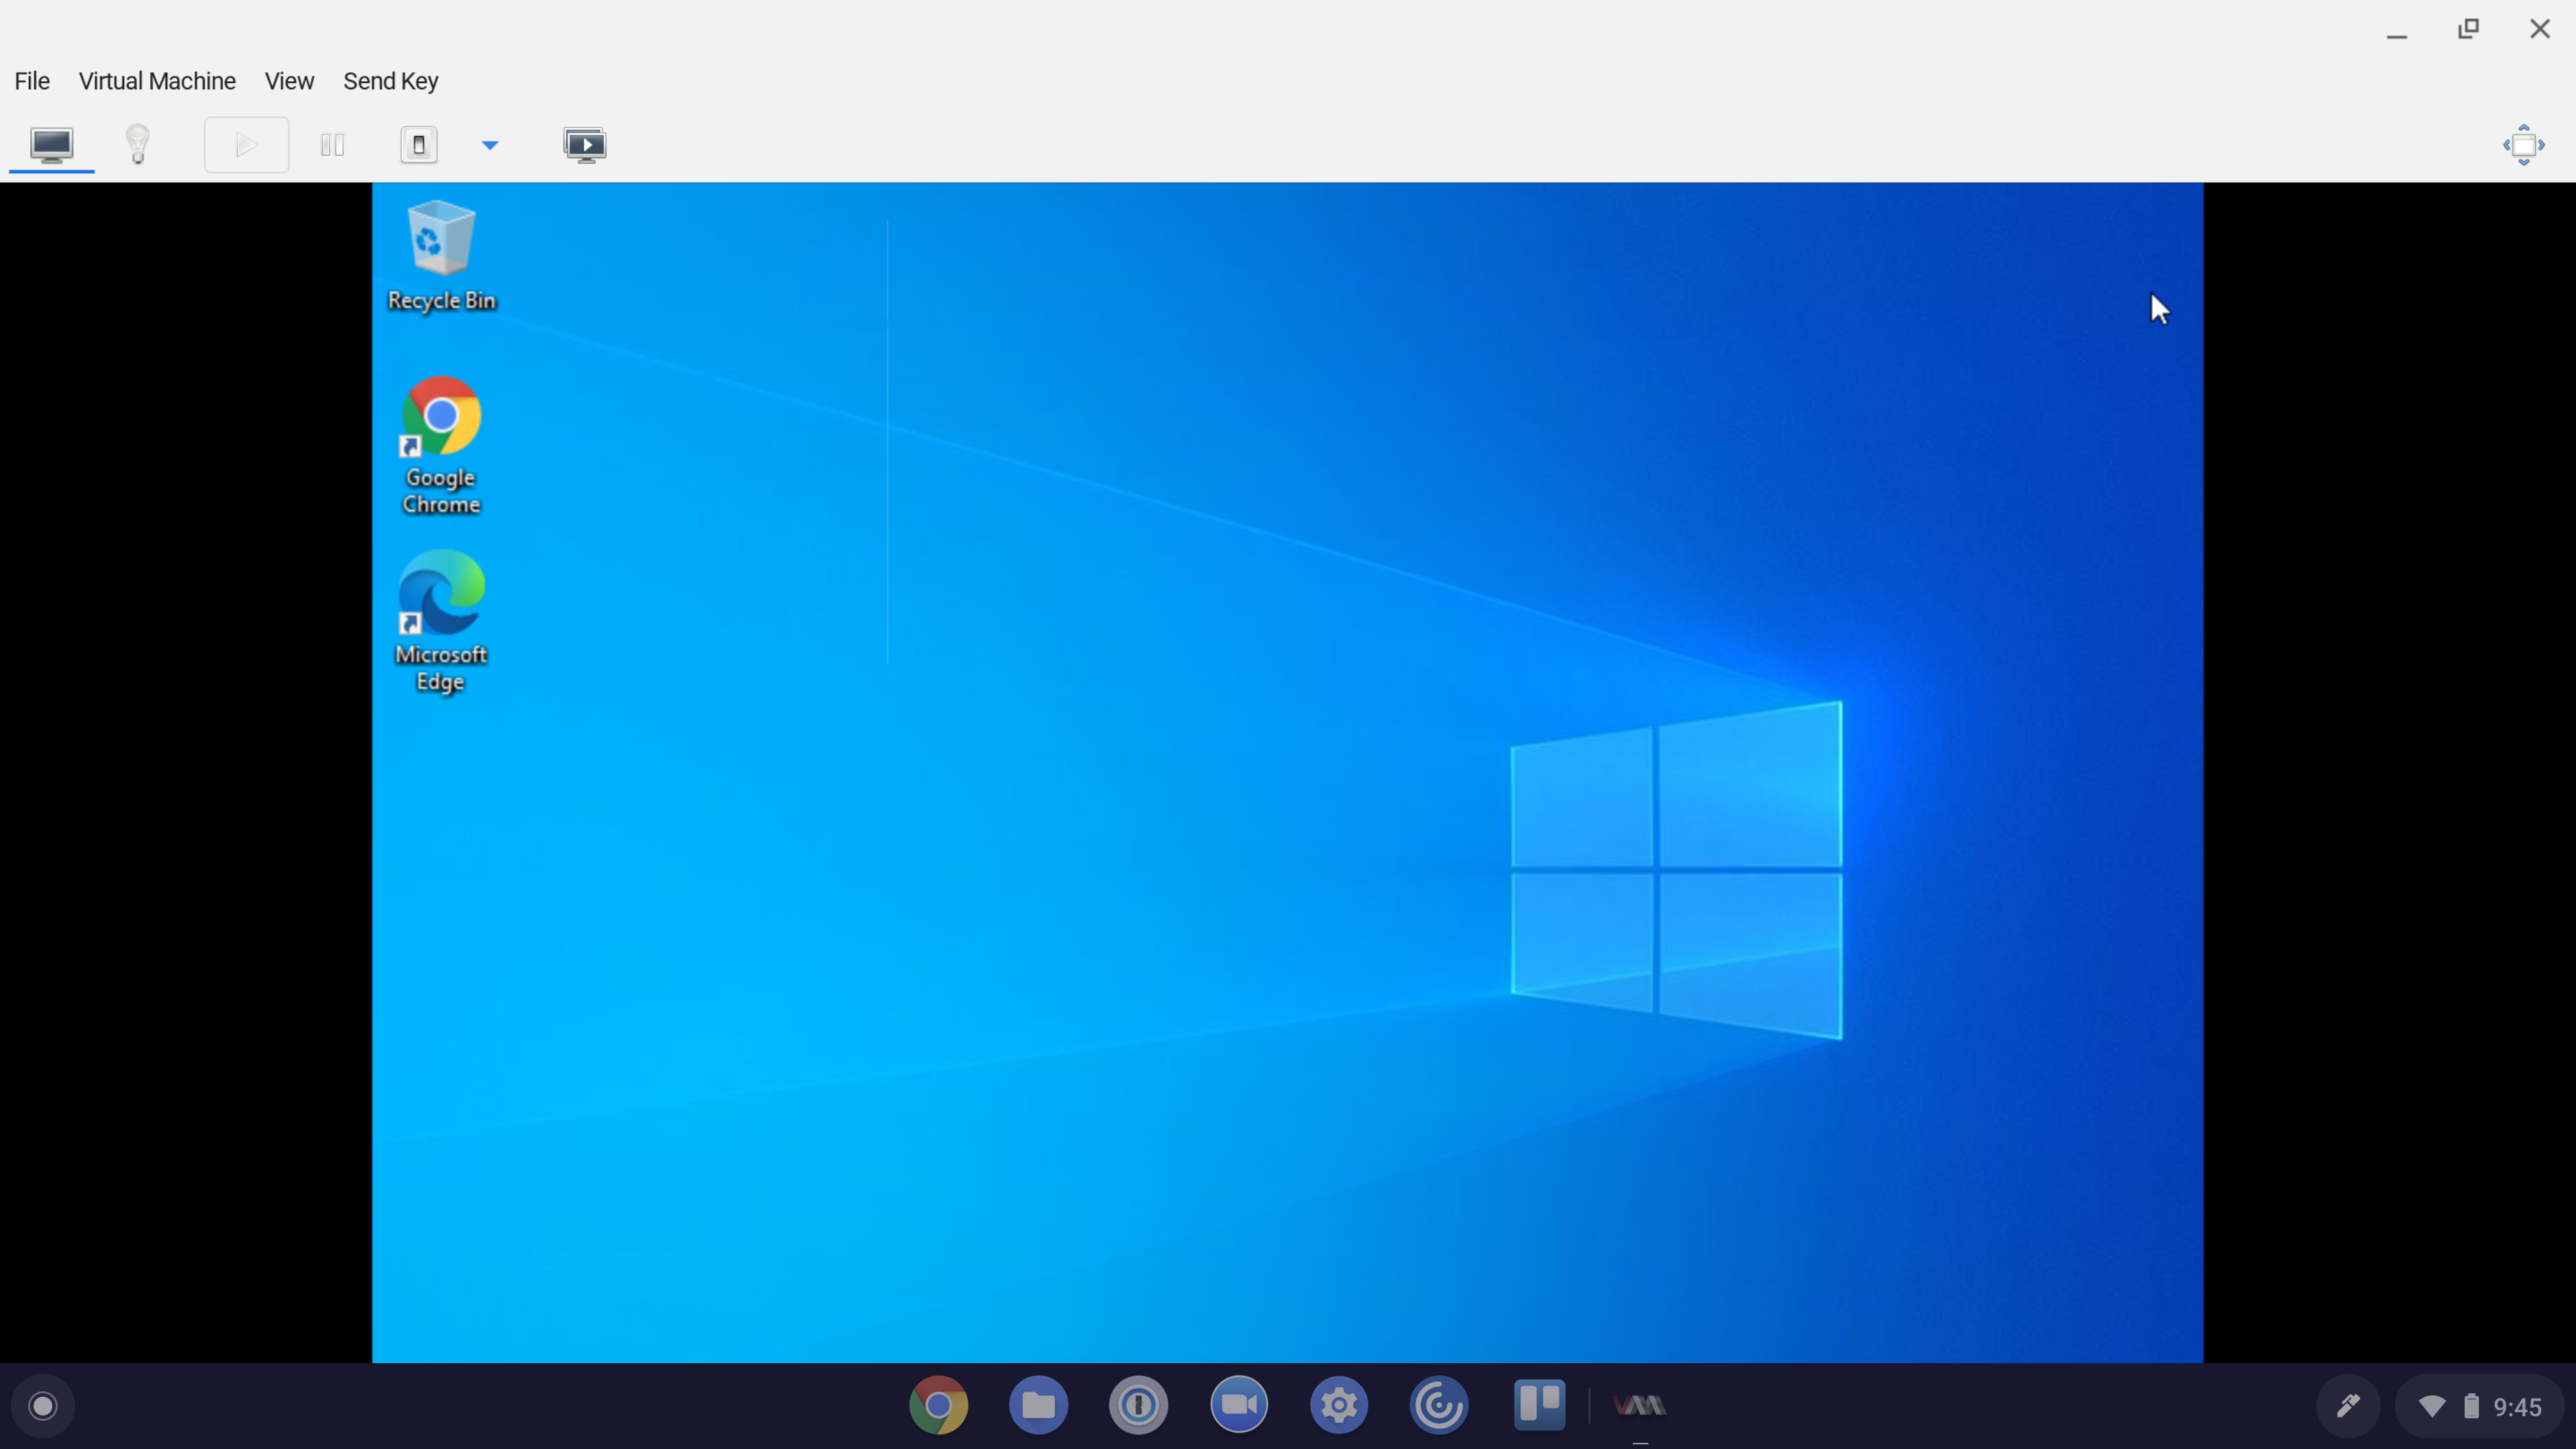
Task: Power on the virtual machine
Action: 246,145
